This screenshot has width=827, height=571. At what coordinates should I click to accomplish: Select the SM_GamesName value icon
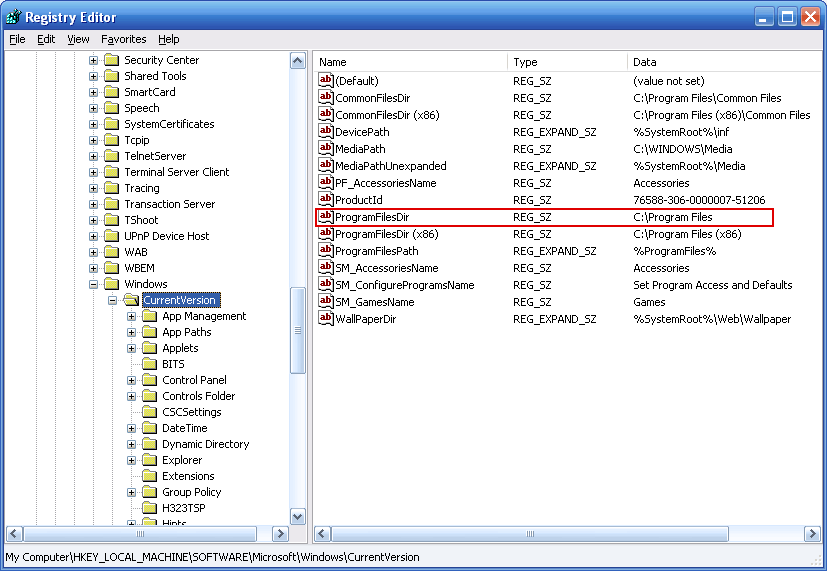pyautogui.click(x=326, y=302)
